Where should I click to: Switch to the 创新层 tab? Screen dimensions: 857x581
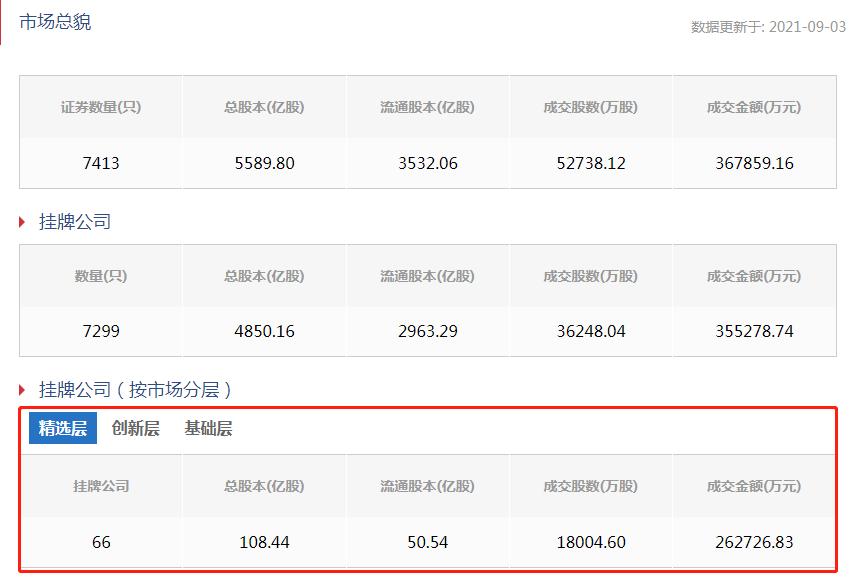(135, 429)
